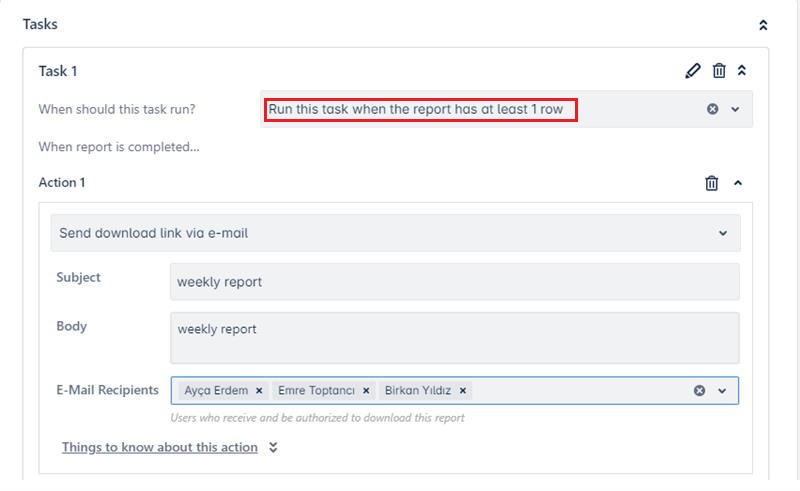The height and width of the screenshot is (491, 800).
Task: Clear all e-mail recipients
Action: [699, 390]
